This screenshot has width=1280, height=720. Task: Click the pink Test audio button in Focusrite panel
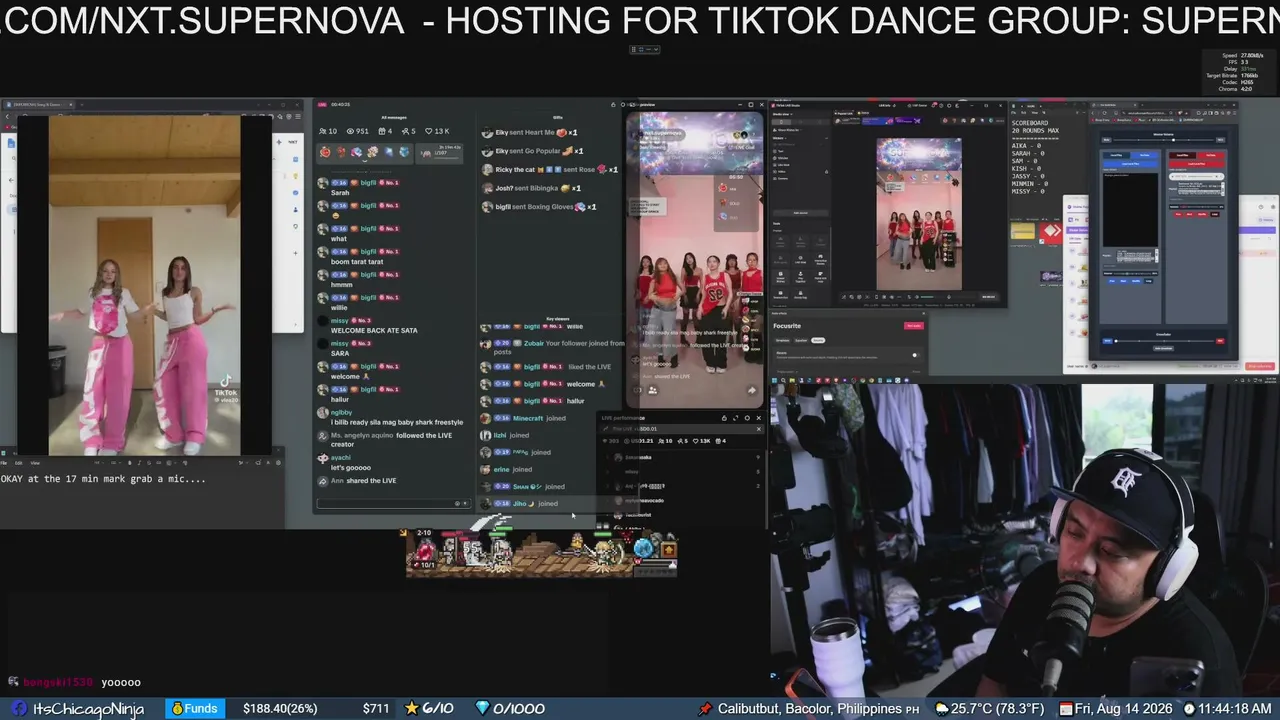913,326
